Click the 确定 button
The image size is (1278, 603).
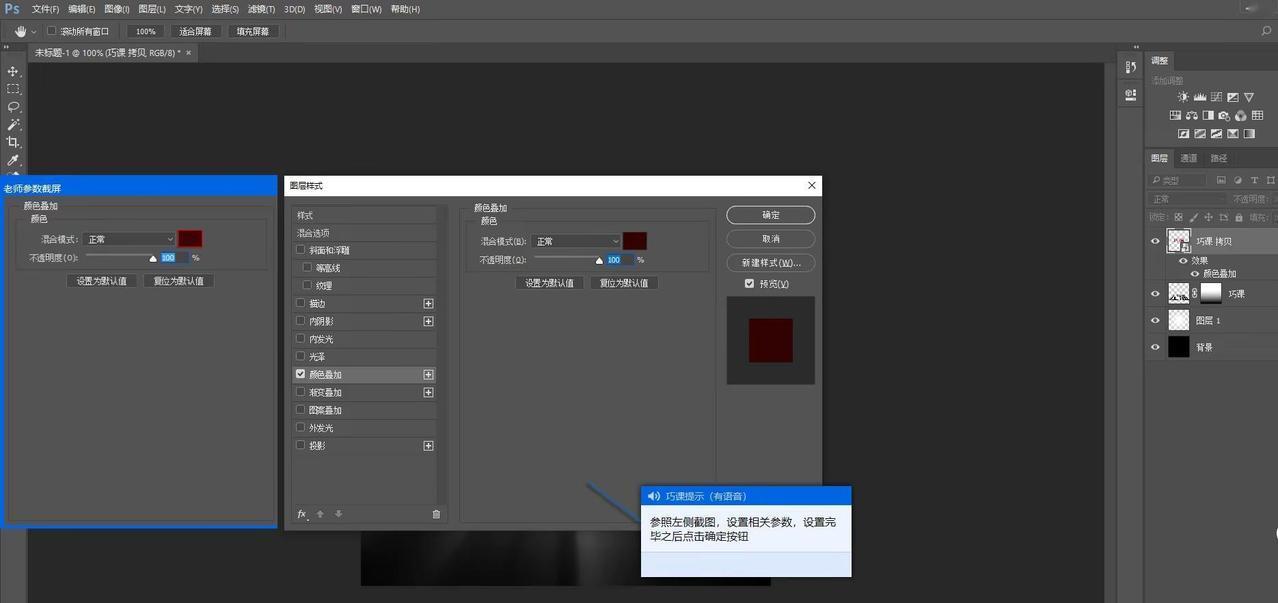(770, 215)
